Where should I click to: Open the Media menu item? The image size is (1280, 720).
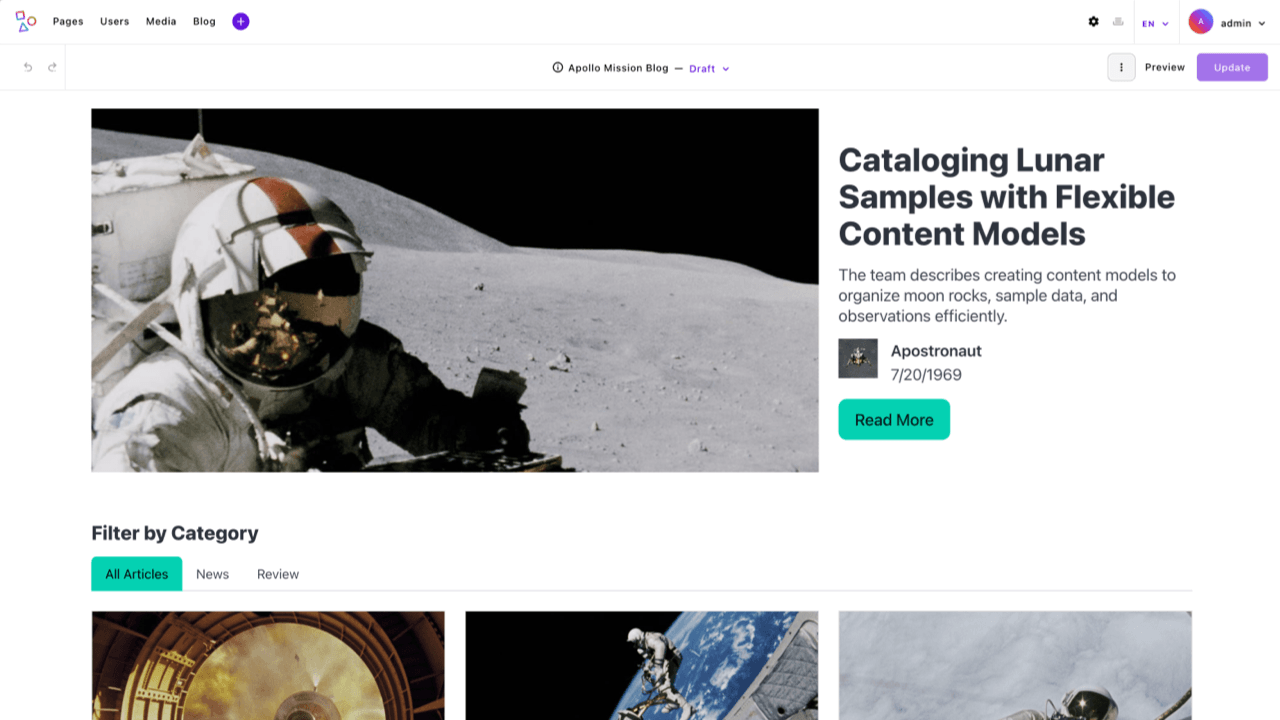161,21
